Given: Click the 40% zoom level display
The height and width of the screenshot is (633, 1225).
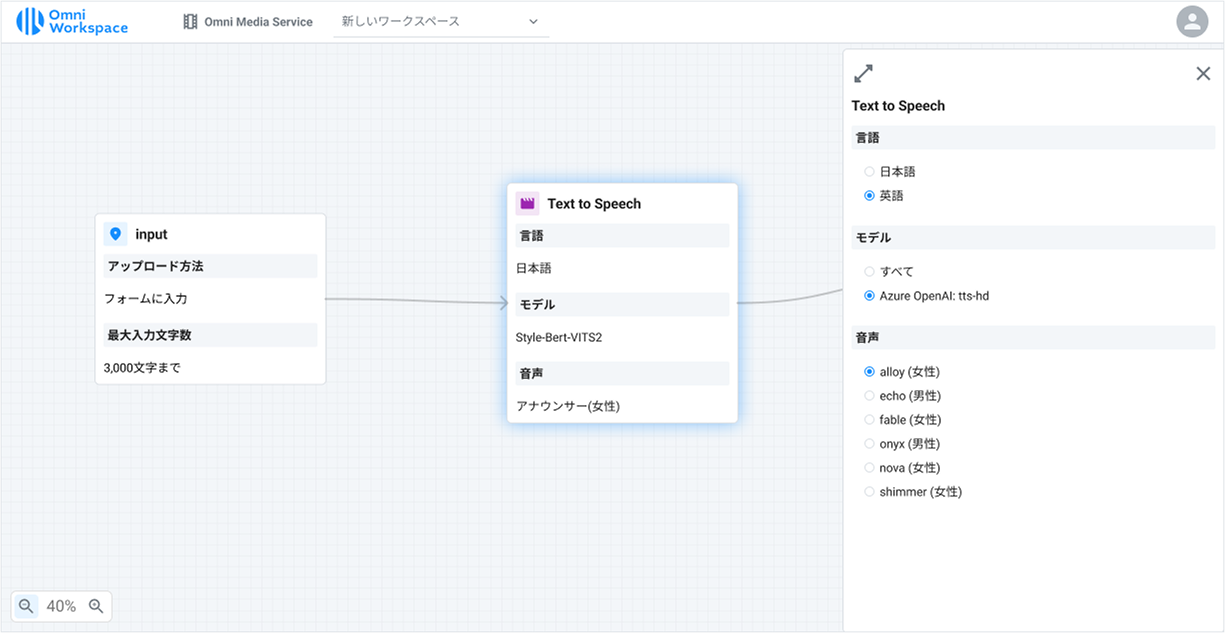Looking at the screenshot, I should coord(61,606).
